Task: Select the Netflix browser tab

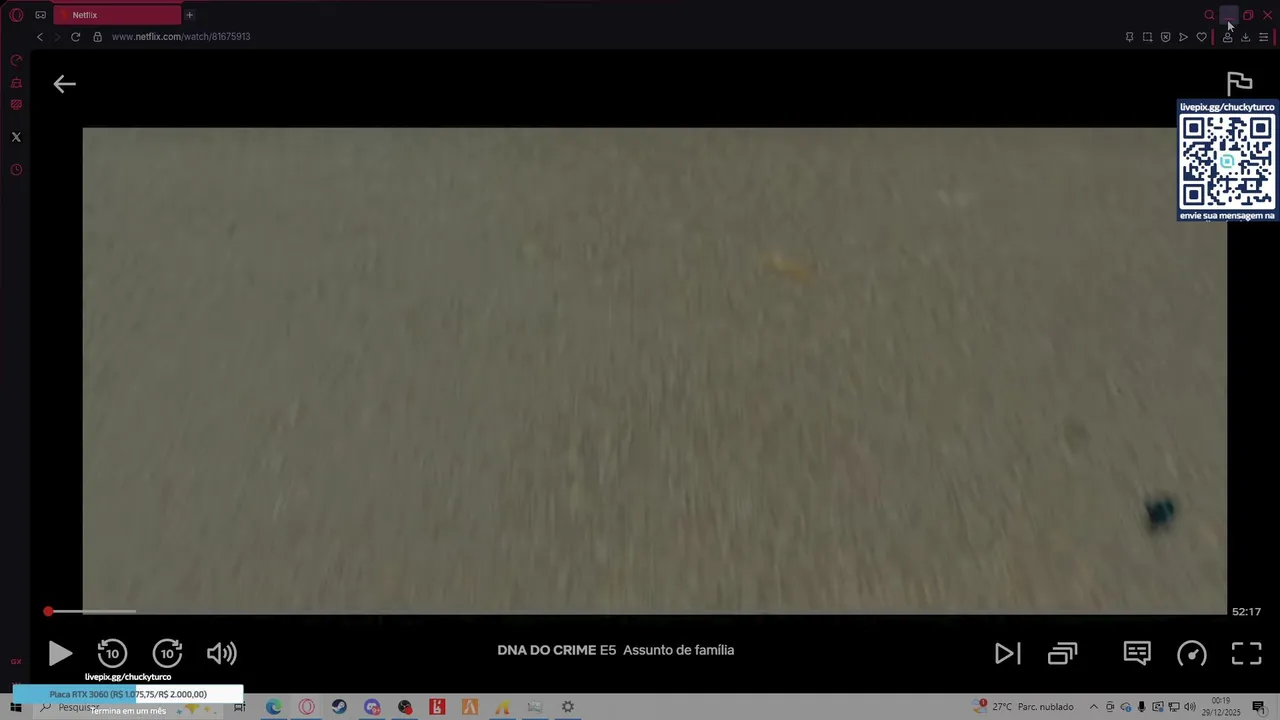Action: pyautogui.click(x=118, y=15)
